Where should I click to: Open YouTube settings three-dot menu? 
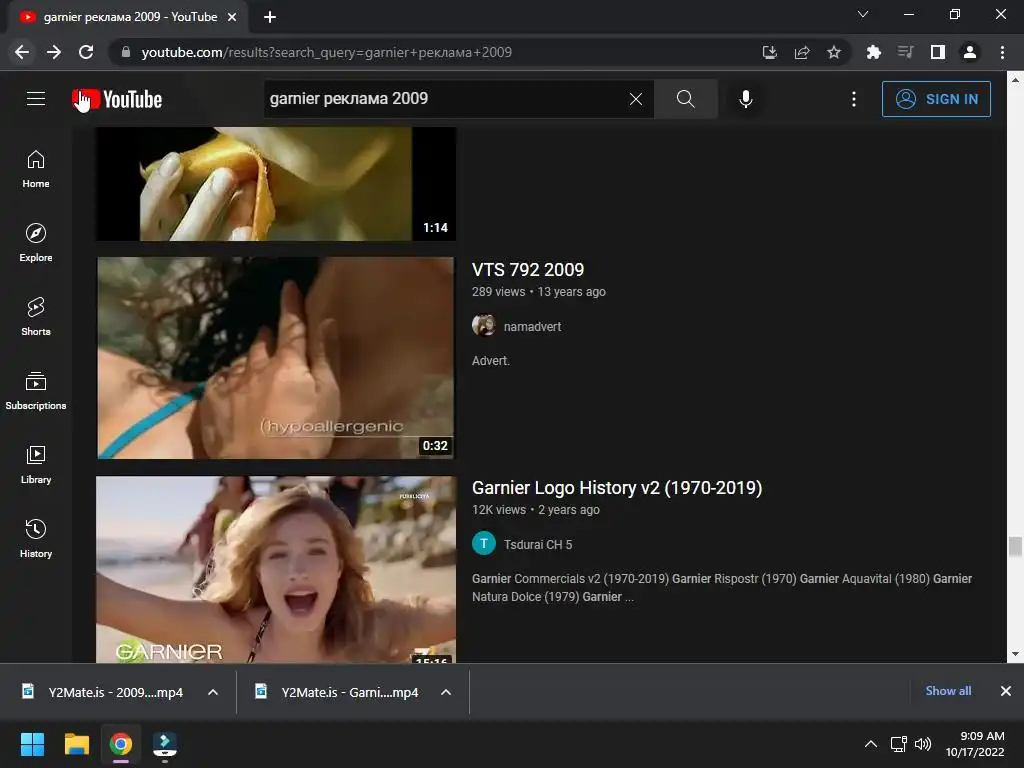pyautogui.click(x=854, y=99)
